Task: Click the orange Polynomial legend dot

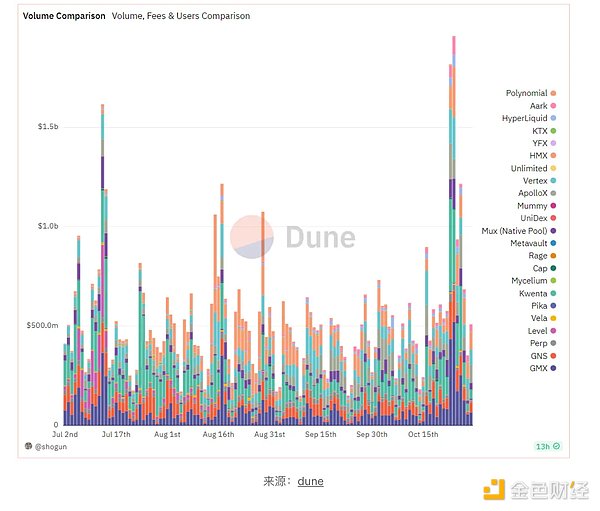Action: [554, 93]
